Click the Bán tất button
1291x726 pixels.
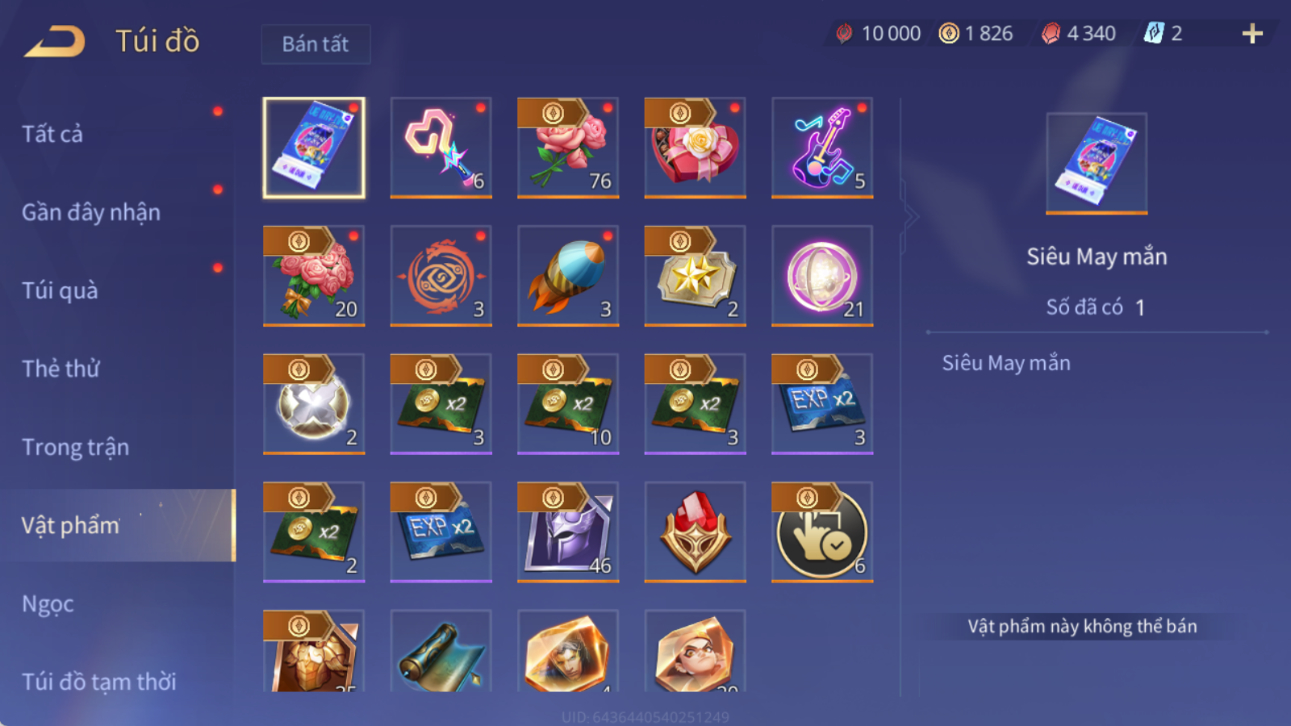(x=315, y=44)
